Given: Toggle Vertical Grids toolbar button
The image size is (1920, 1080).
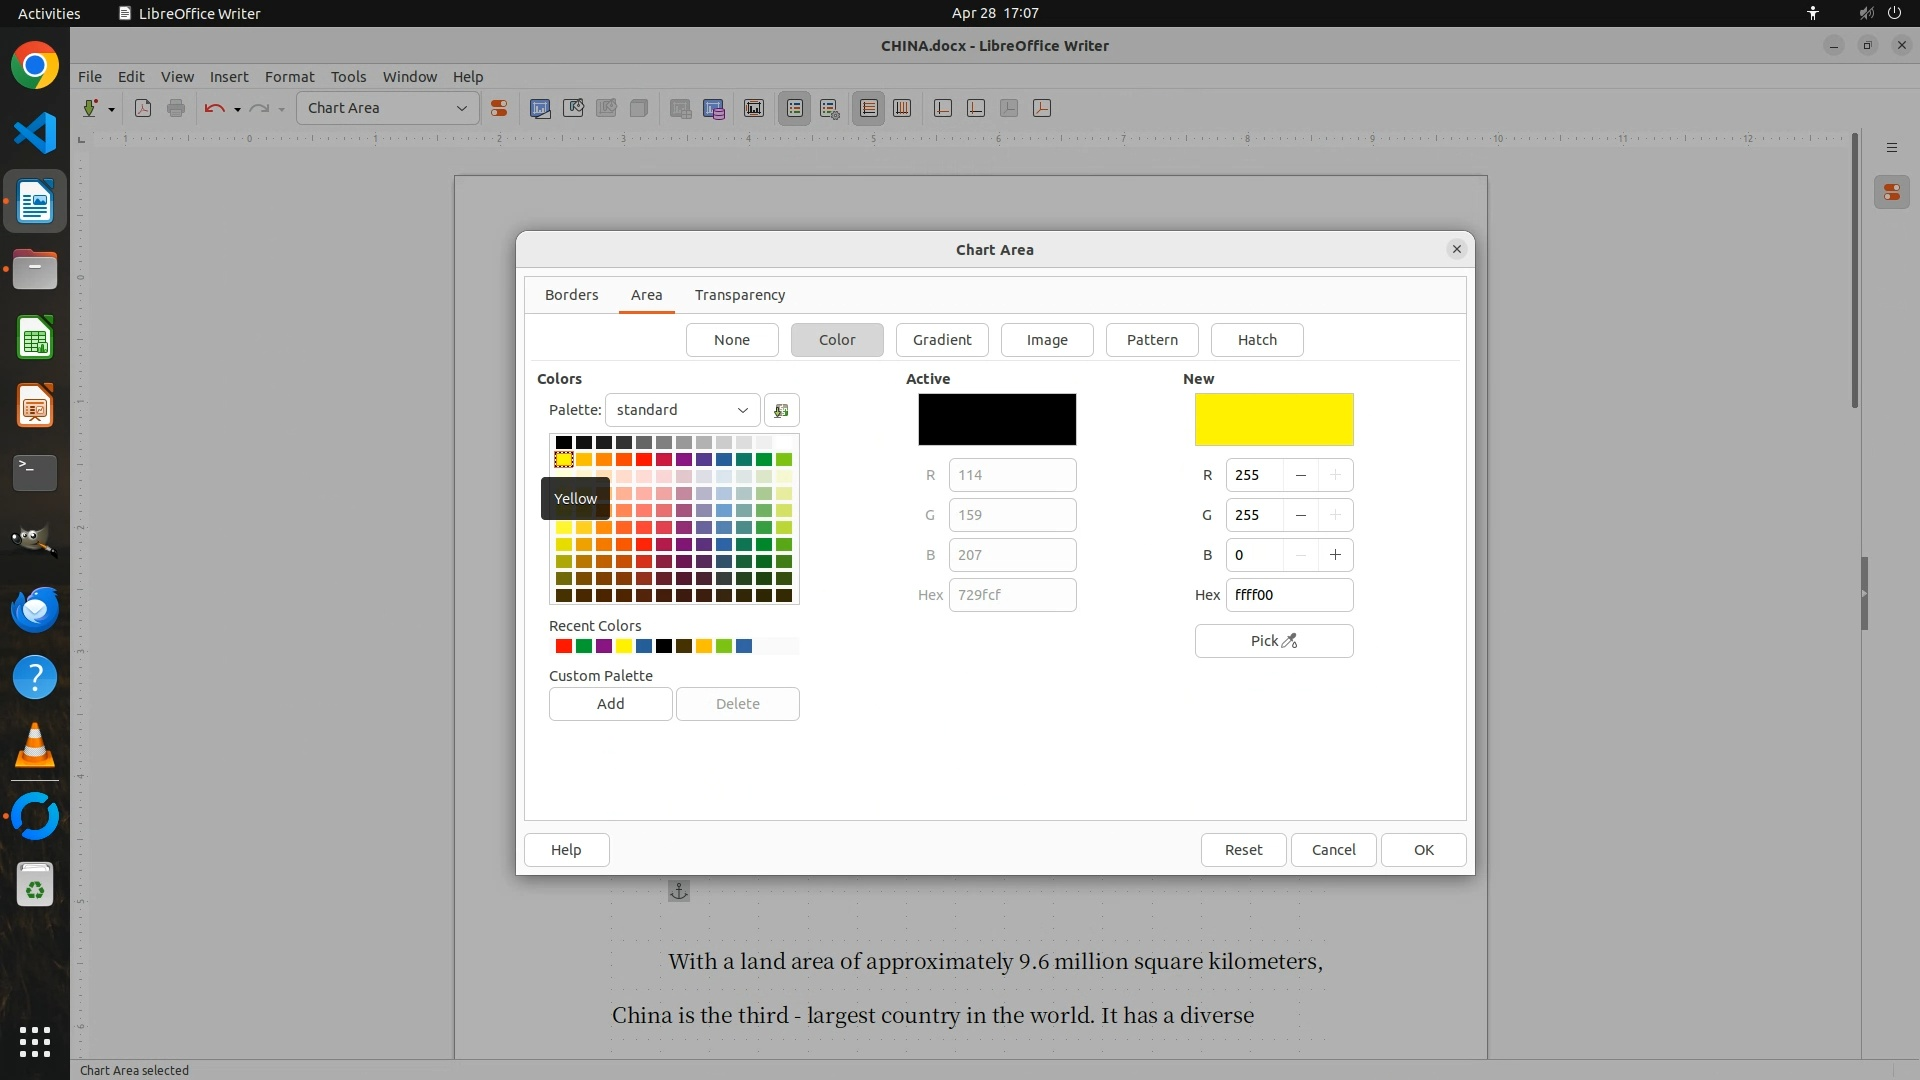Looking at the screenshot, I should pyautogui.click(x=902, y=108).
